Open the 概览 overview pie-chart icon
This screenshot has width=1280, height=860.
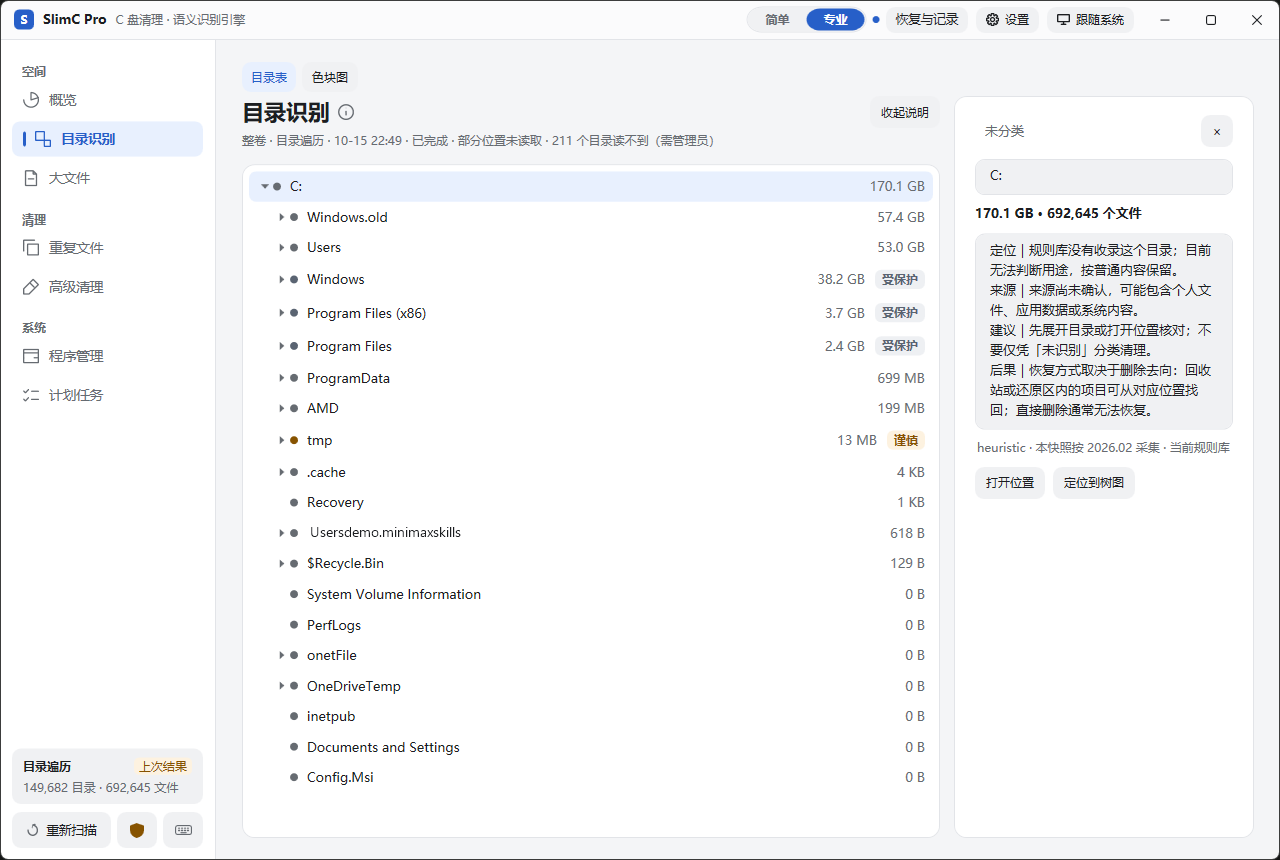[31, 100]
